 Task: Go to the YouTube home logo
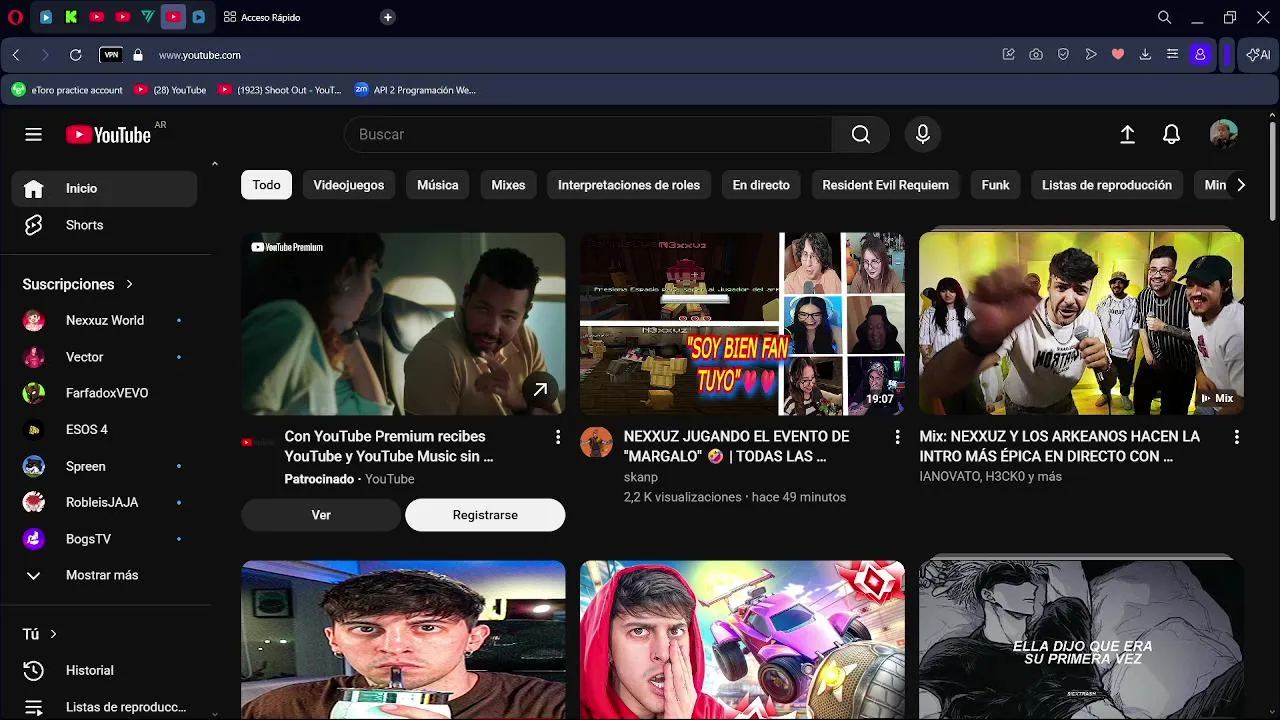108,135
